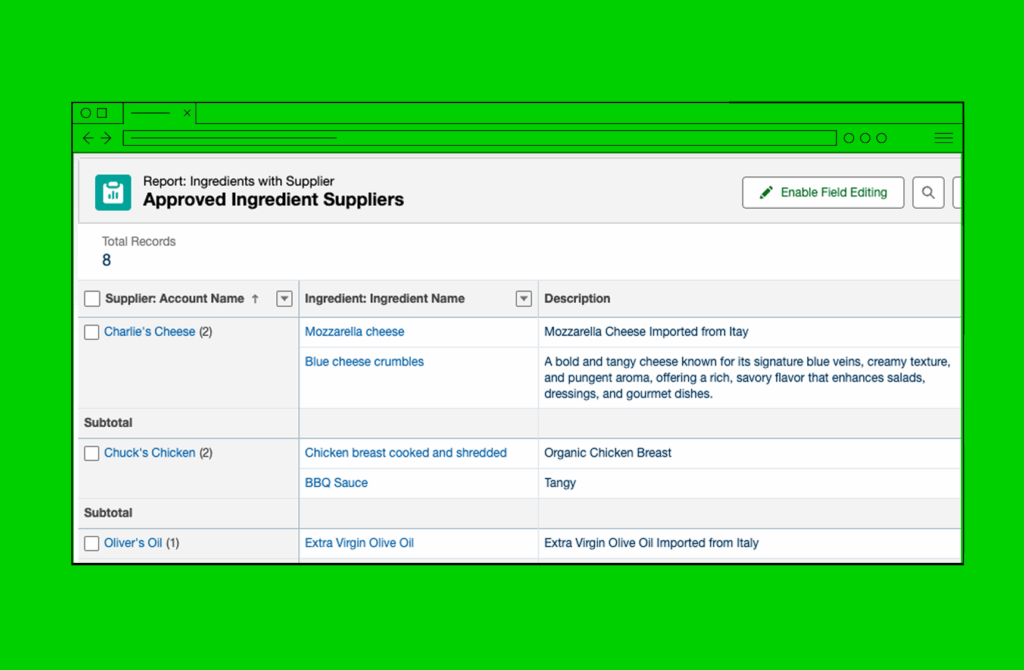The height and width of the screenshot is (670, 1024).
Task: Open the Mozzarella cheese ingredient link
Action: point(354,332)
